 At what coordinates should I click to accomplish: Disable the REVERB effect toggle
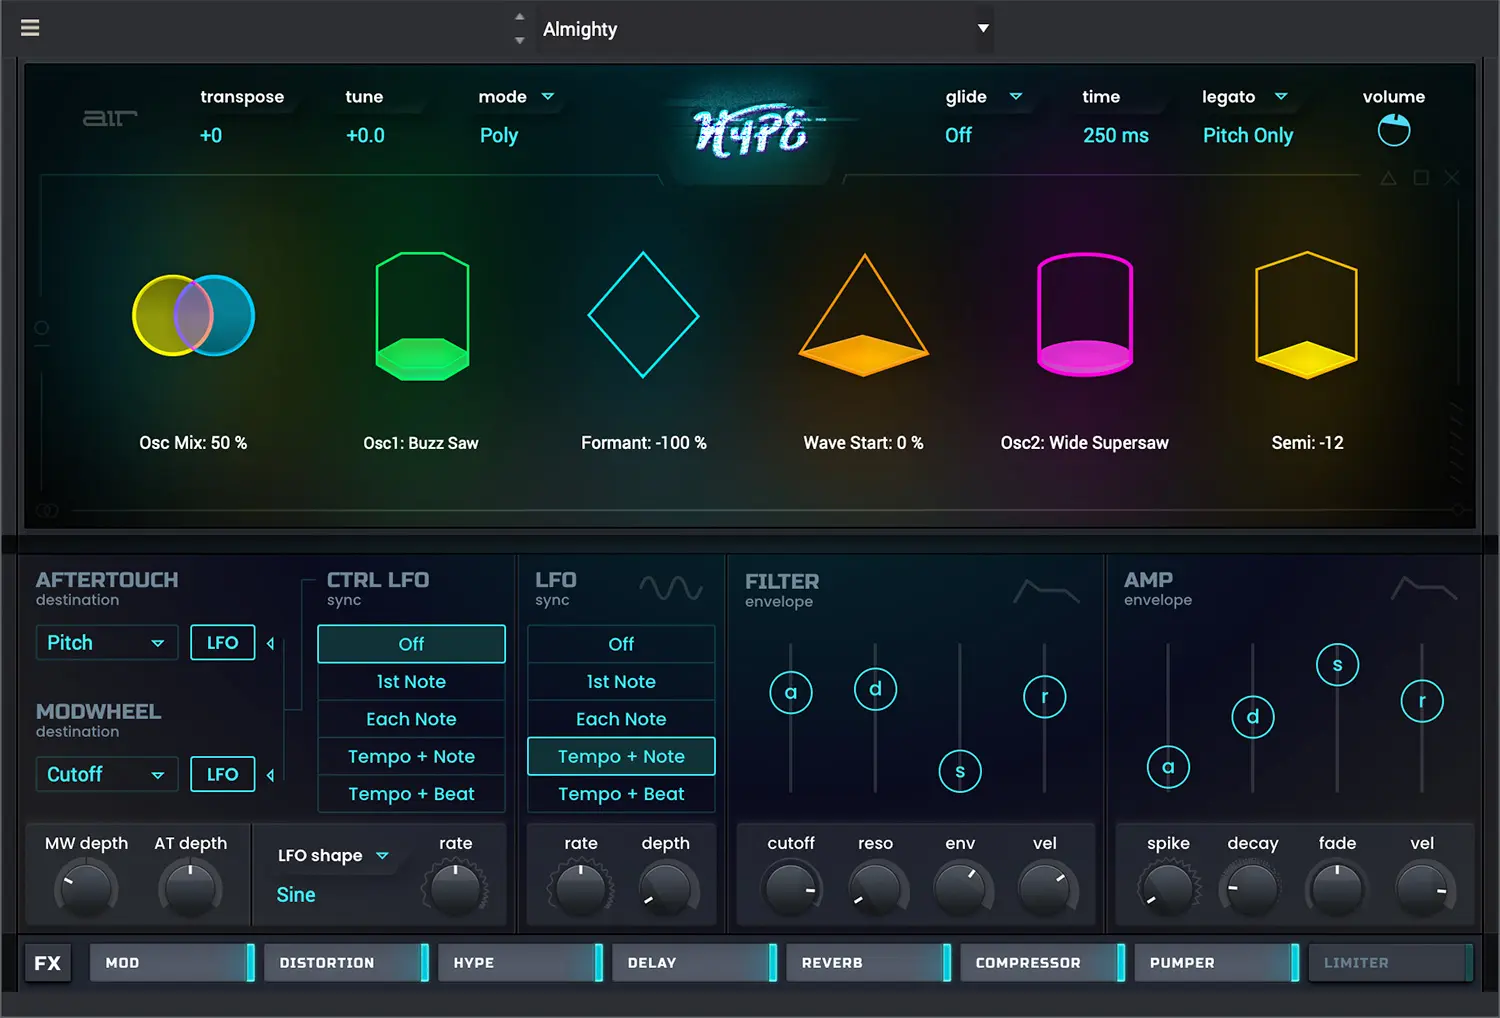[946, 962]
